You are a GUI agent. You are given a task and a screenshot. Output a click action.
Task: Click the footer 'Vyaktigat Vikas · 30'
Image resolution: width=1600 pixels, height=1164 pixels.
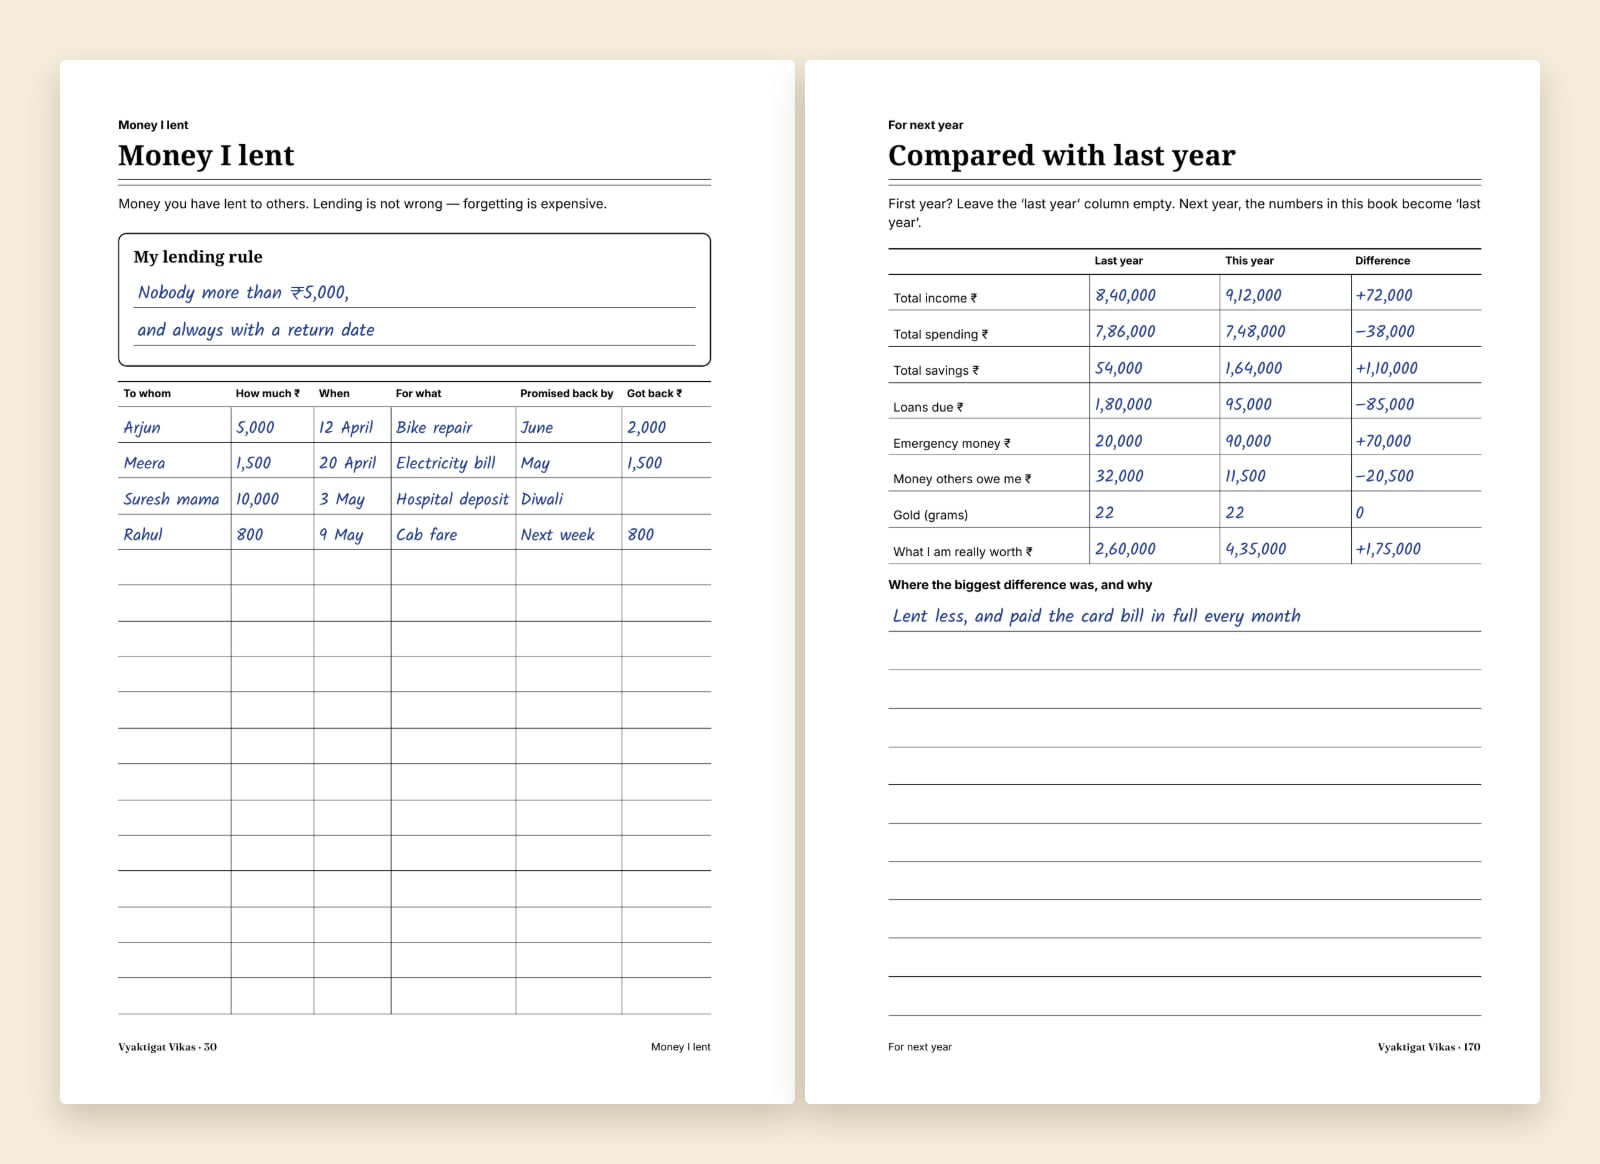[167, 1047]
